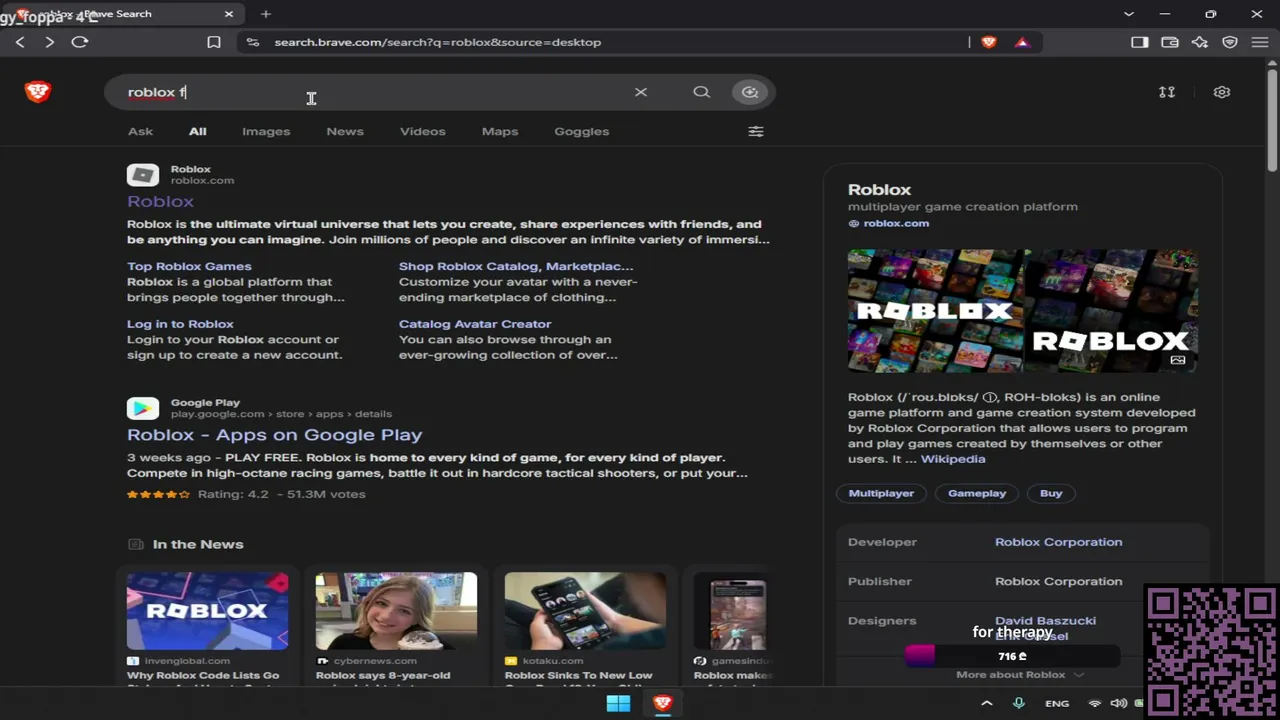Click the Brave icon in taskbar
The height and width of the screenshot is (720, 1280).
[662, 703]
